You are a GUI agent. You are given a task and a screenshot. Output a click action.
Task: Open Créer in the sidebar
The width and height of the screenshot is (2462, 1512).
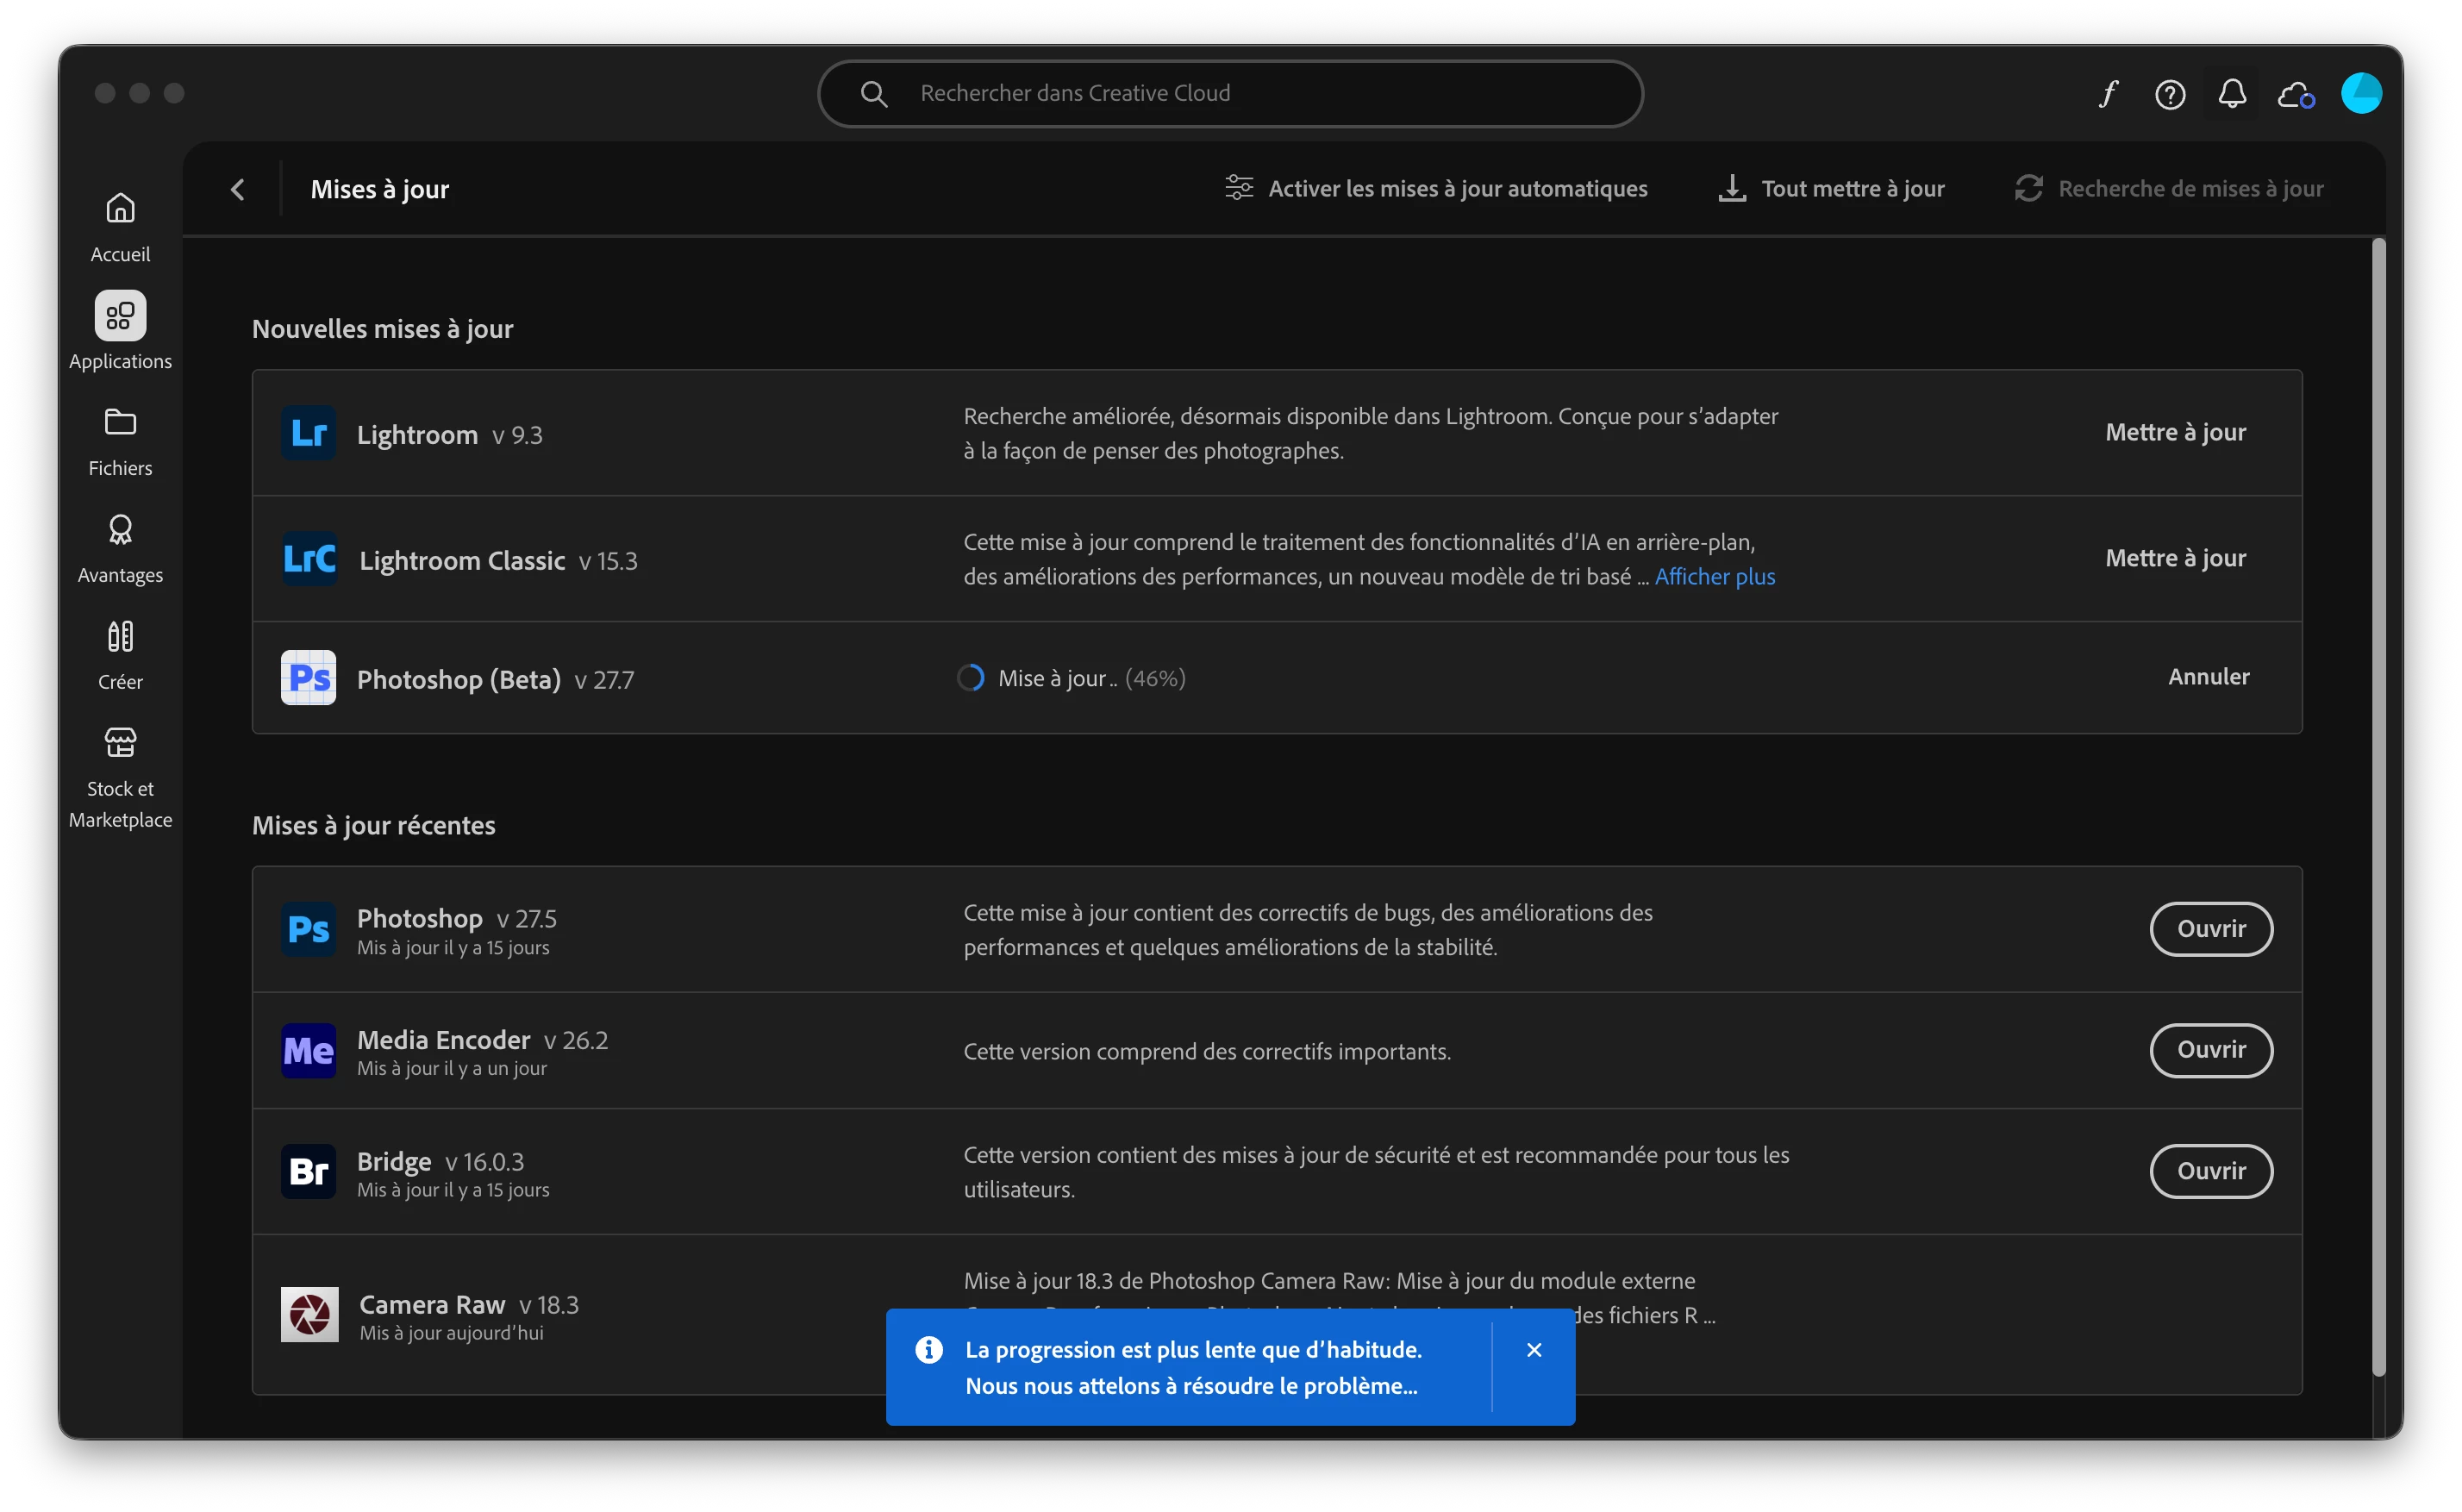120,655
